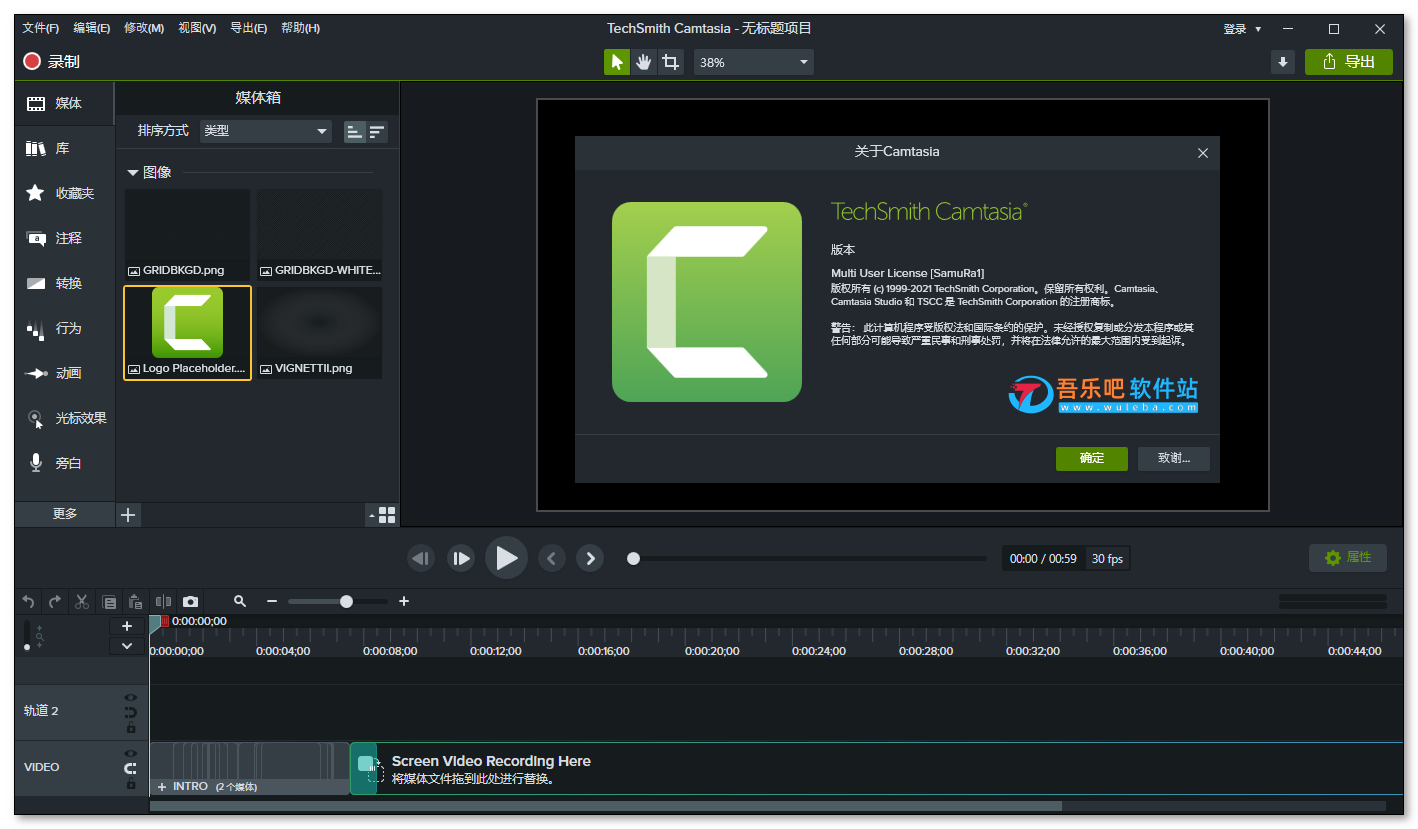Add a new track with plus button
This screenshot has height=829, width=1418.
[127, 626]
